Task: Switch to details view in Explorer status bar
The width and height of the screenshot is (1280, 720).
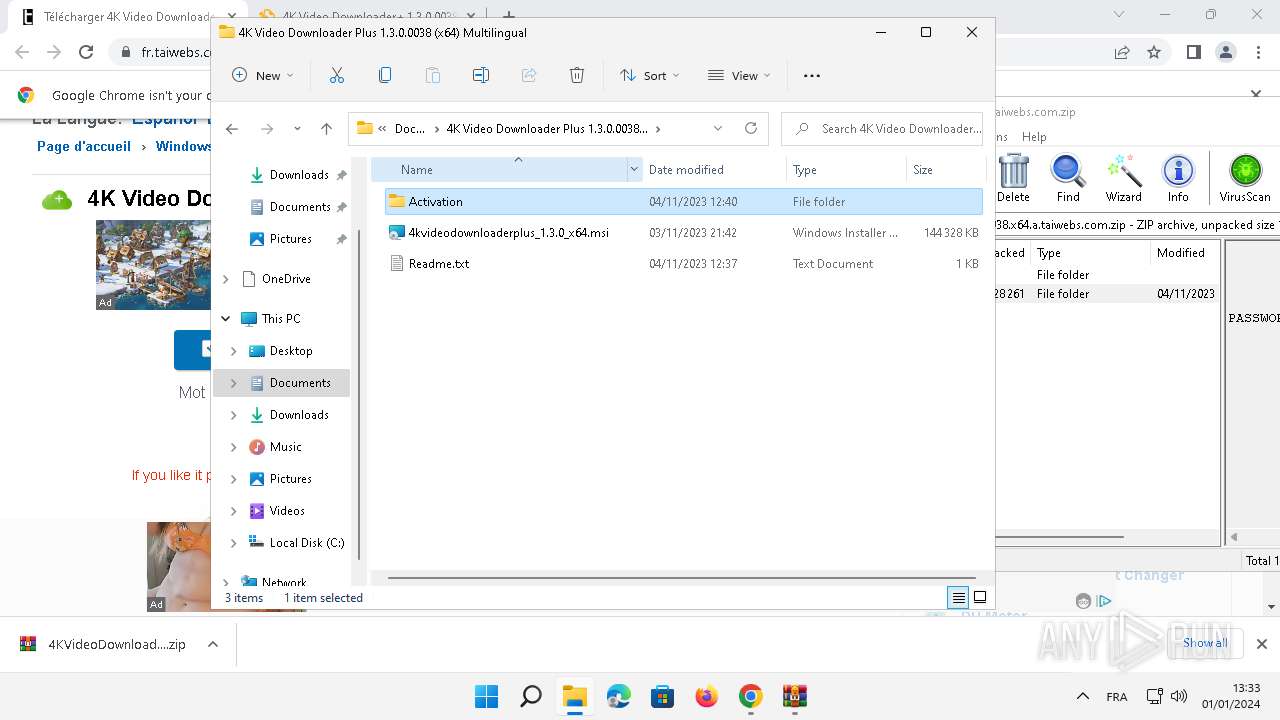Action: coord(958,598)
